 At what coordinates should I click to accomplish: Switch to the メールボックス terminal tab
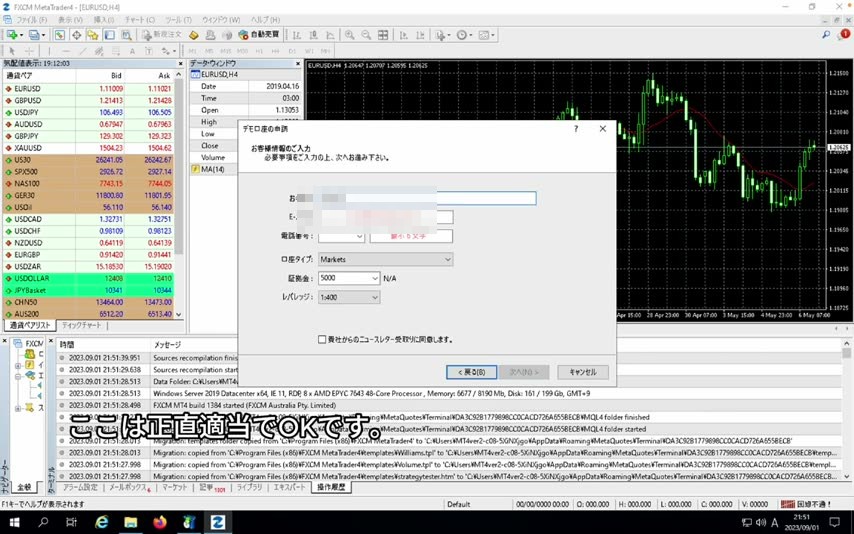point(129,487)
